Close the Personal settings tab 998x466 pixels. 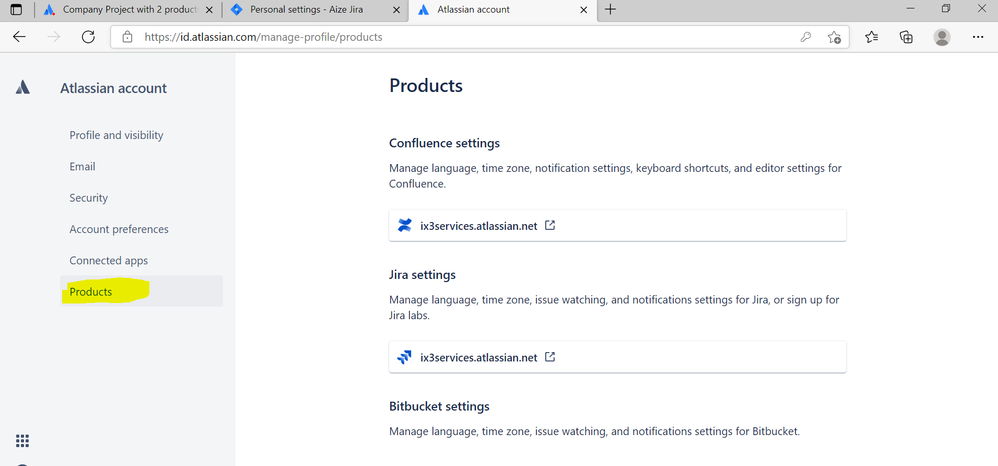397,10
